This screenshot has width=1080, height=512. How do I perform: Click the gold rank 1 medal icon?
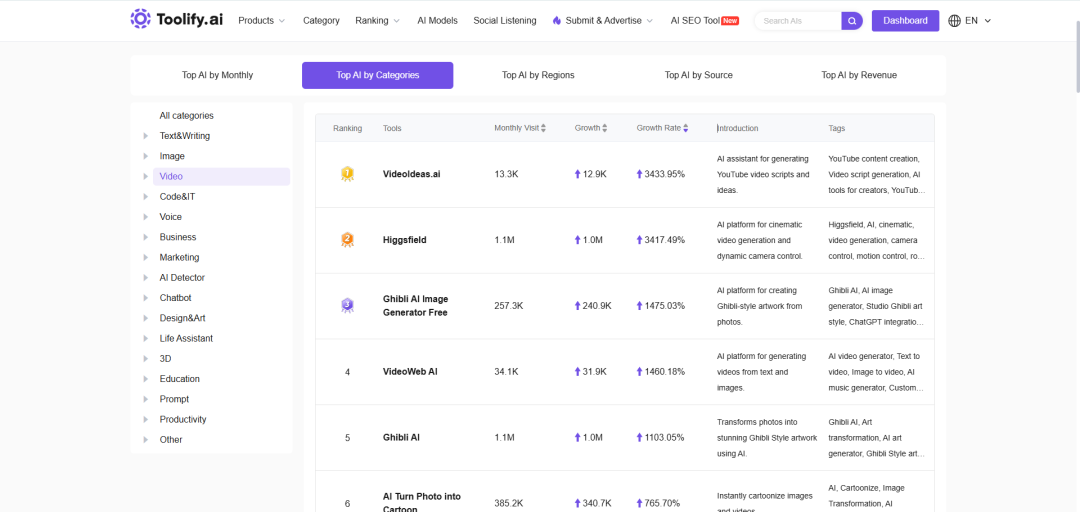tap(347, 174)
